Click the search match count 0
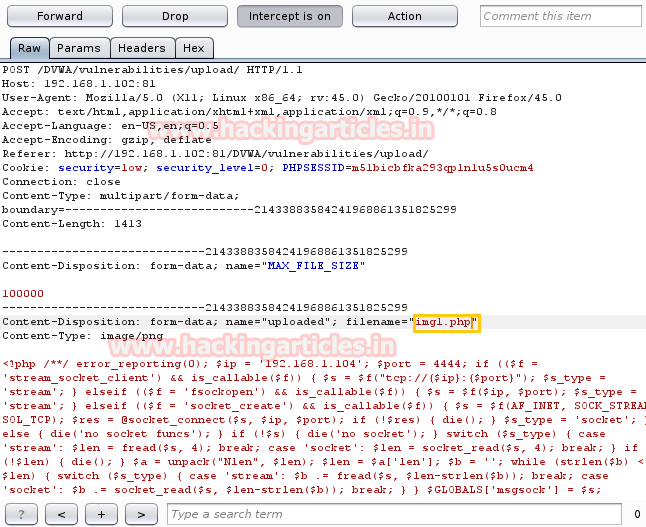 pos(637,514)
